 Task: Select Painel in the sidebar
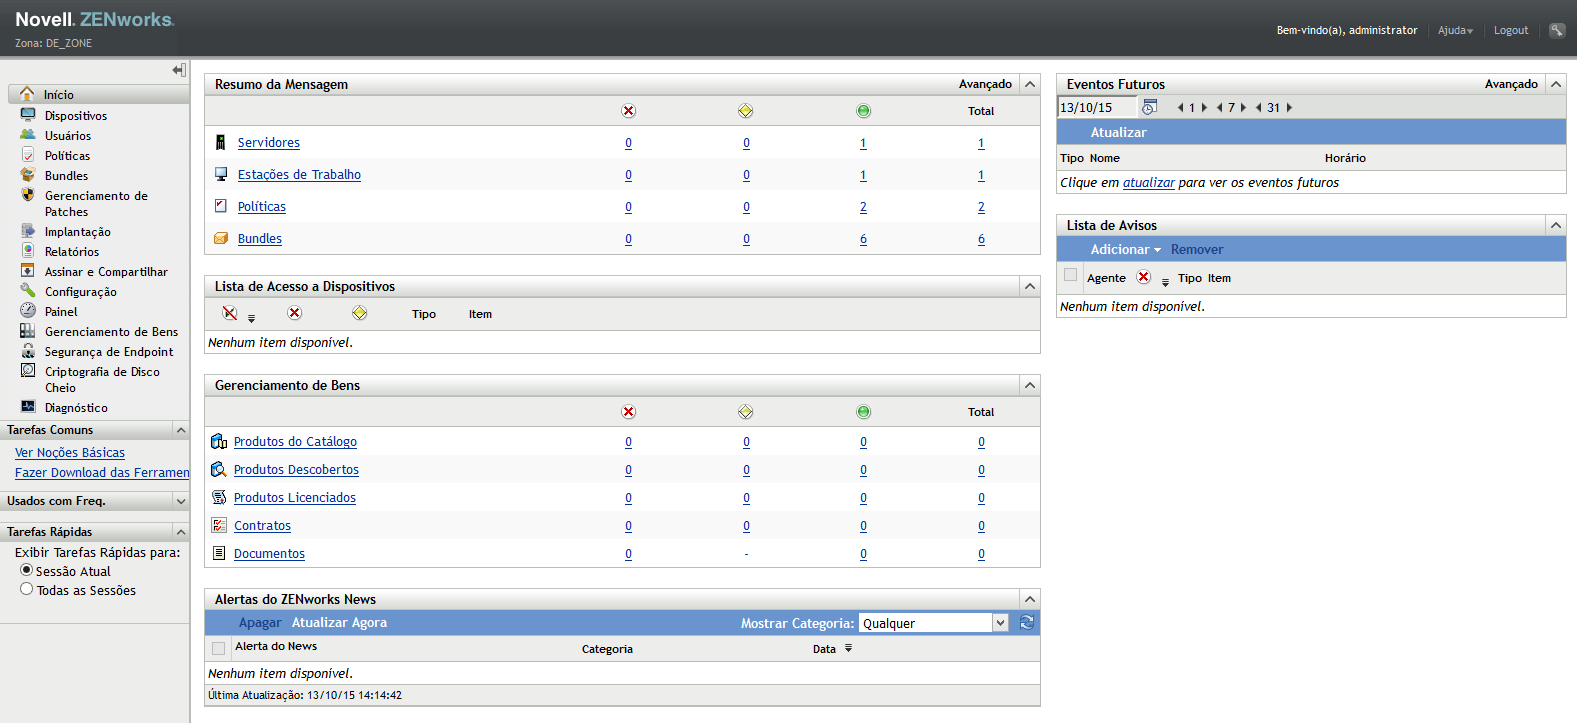coord(61,312)
